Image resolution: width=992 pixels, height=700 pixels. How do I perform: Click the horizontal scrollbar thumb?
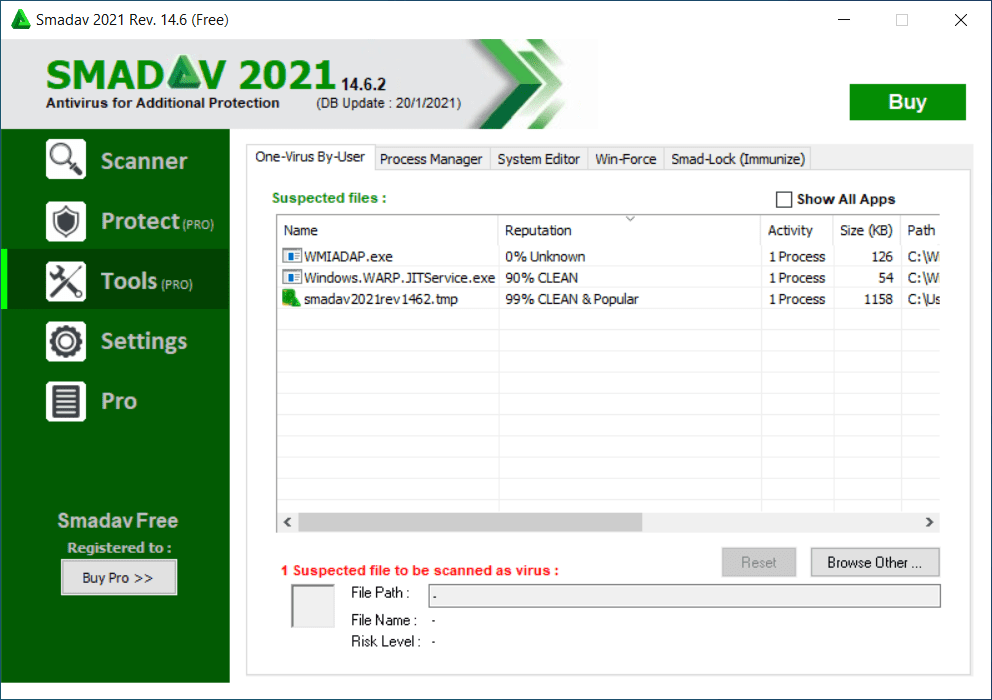click(470, 522)
